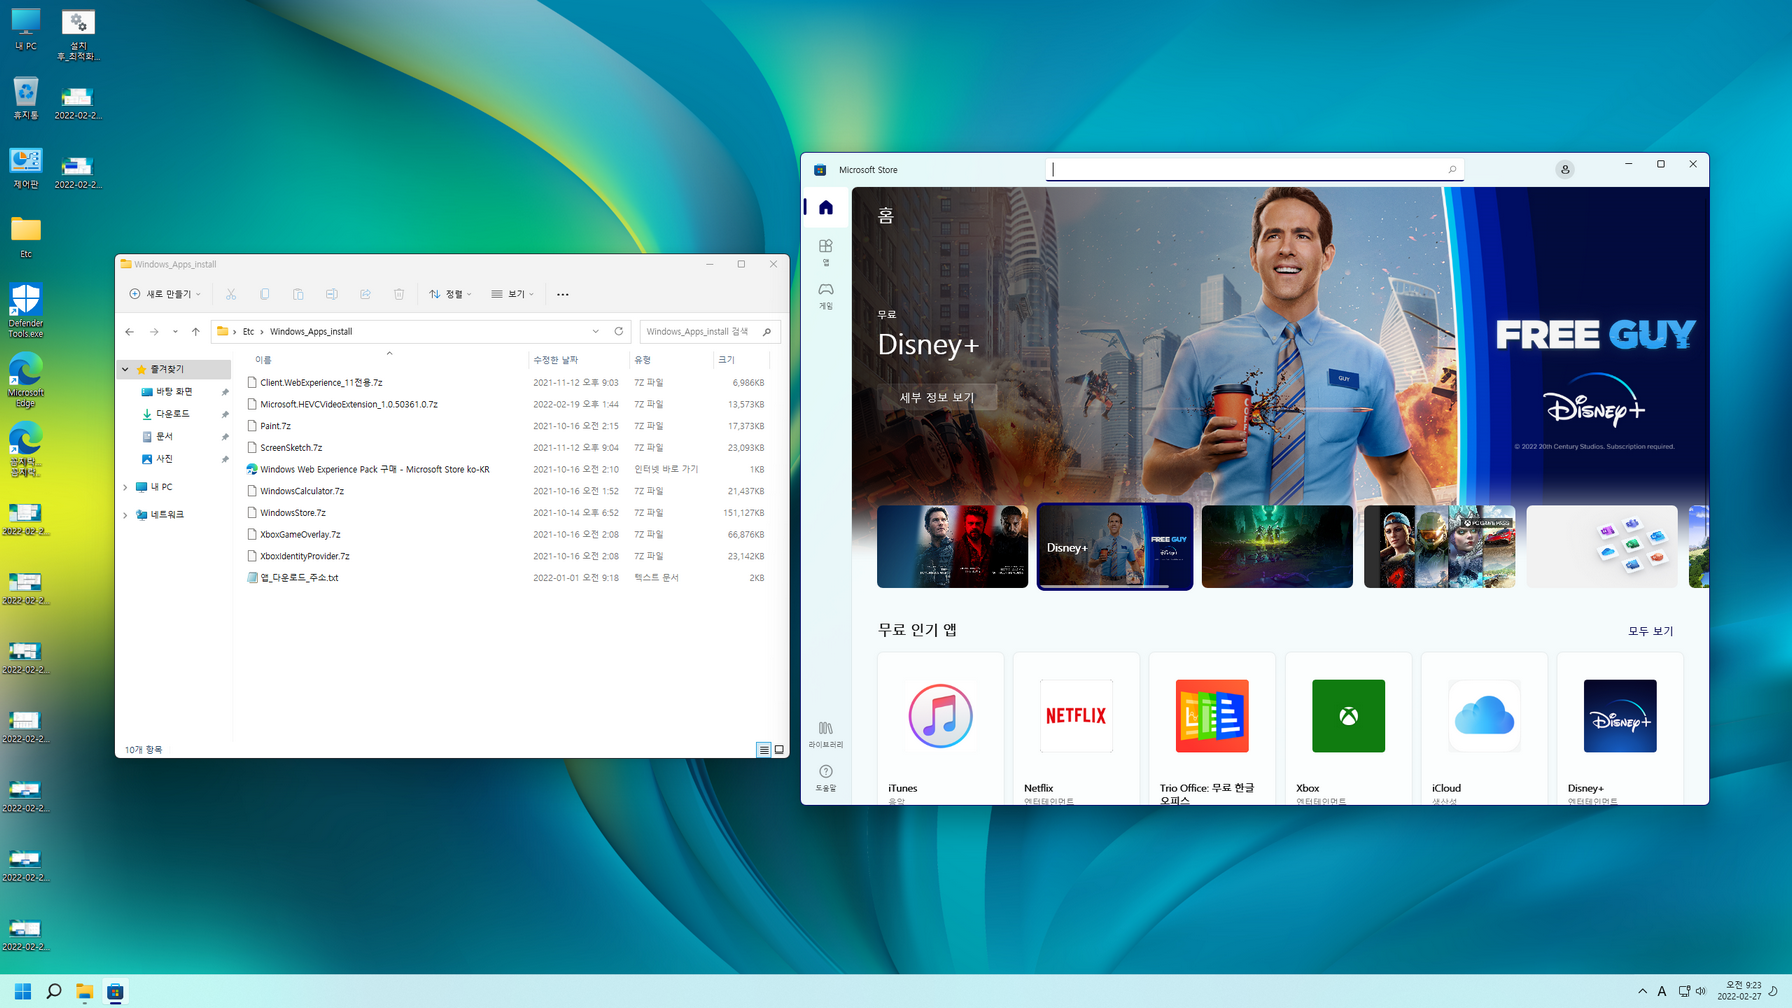The width and height of the screenshot is (1792, 1008).
Task: Click the Paste icon in File Explorer toolbar
Action: 298,294
